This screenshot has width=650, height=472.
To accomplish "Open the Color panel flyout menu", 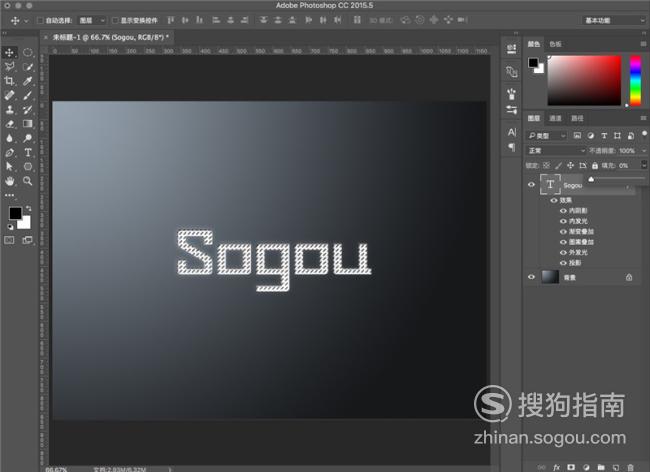I will click(643, 44).
